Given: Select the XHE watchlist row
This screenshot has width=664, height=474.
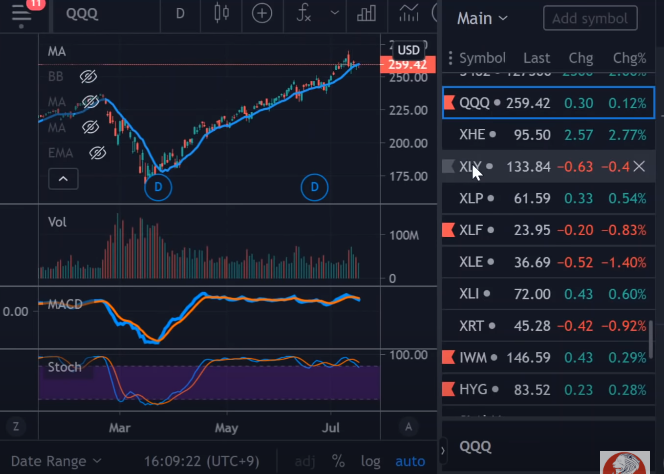Looking at the screenshot, I should tap(548, 135).
